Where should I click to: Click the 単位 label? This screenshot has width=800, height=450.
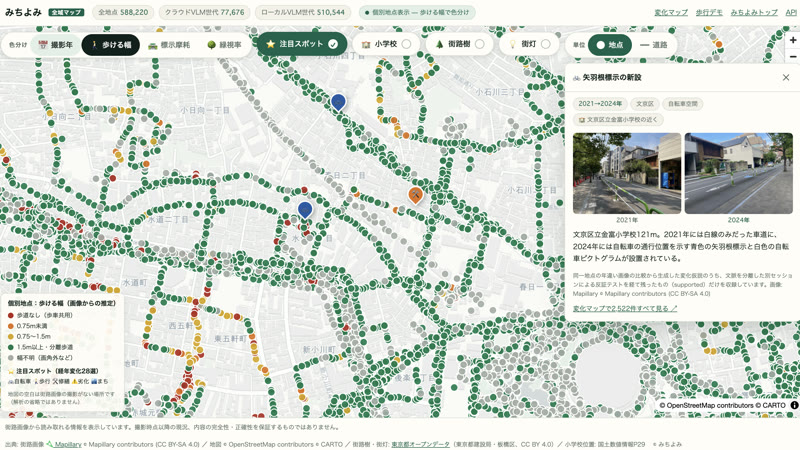(x=579, y=45)
